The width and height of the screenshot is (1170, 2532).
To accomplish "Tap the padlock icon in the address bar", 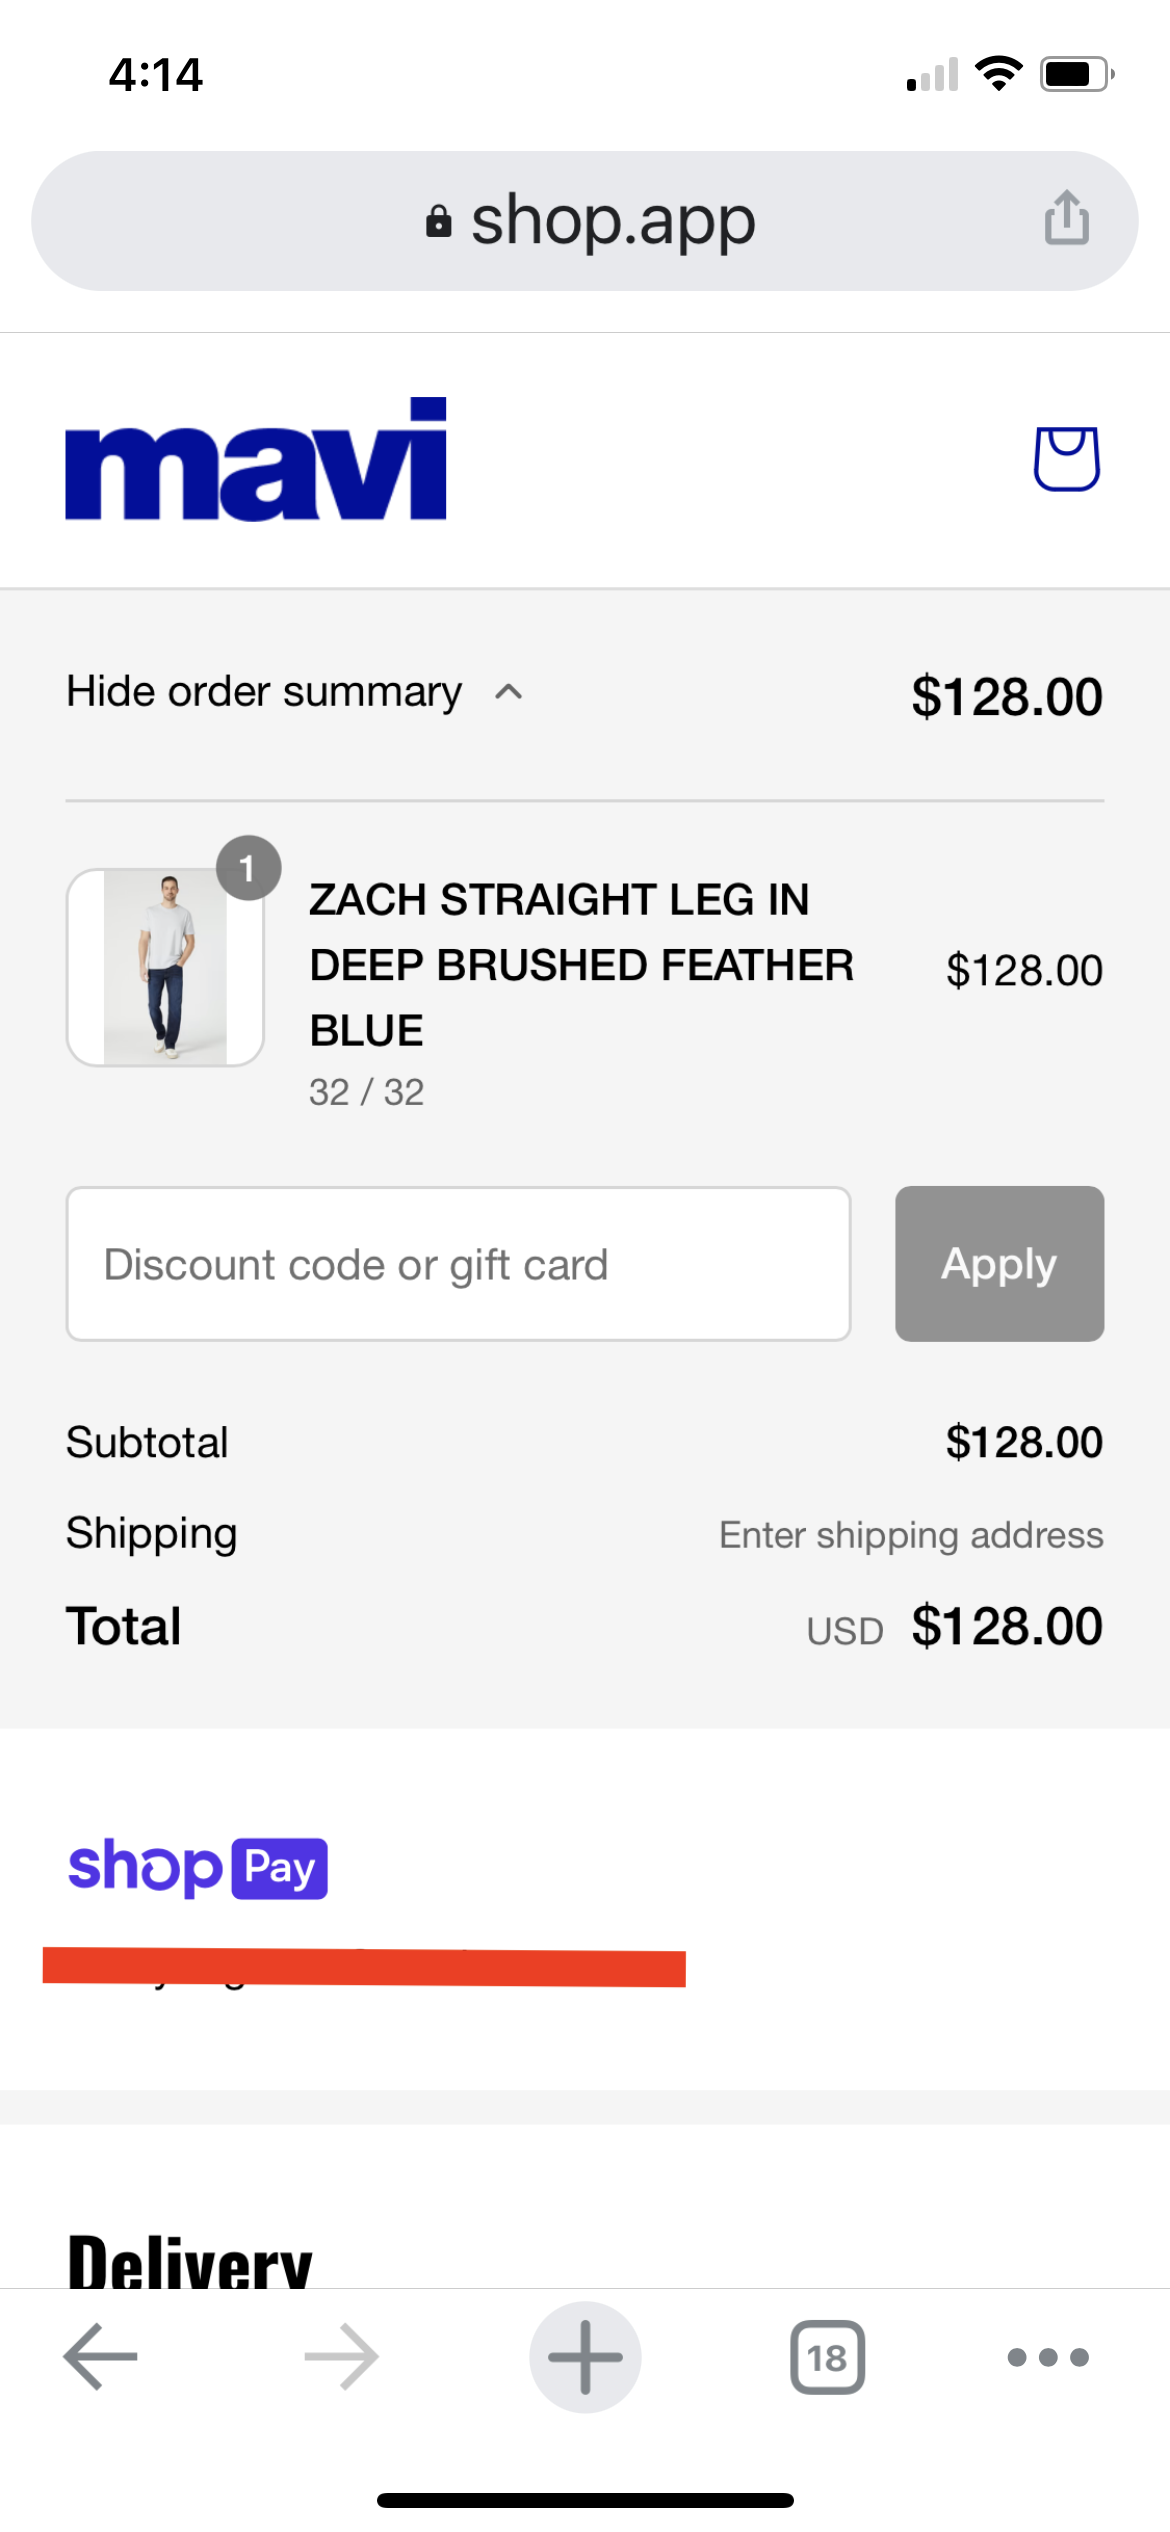I will (440, 220).
